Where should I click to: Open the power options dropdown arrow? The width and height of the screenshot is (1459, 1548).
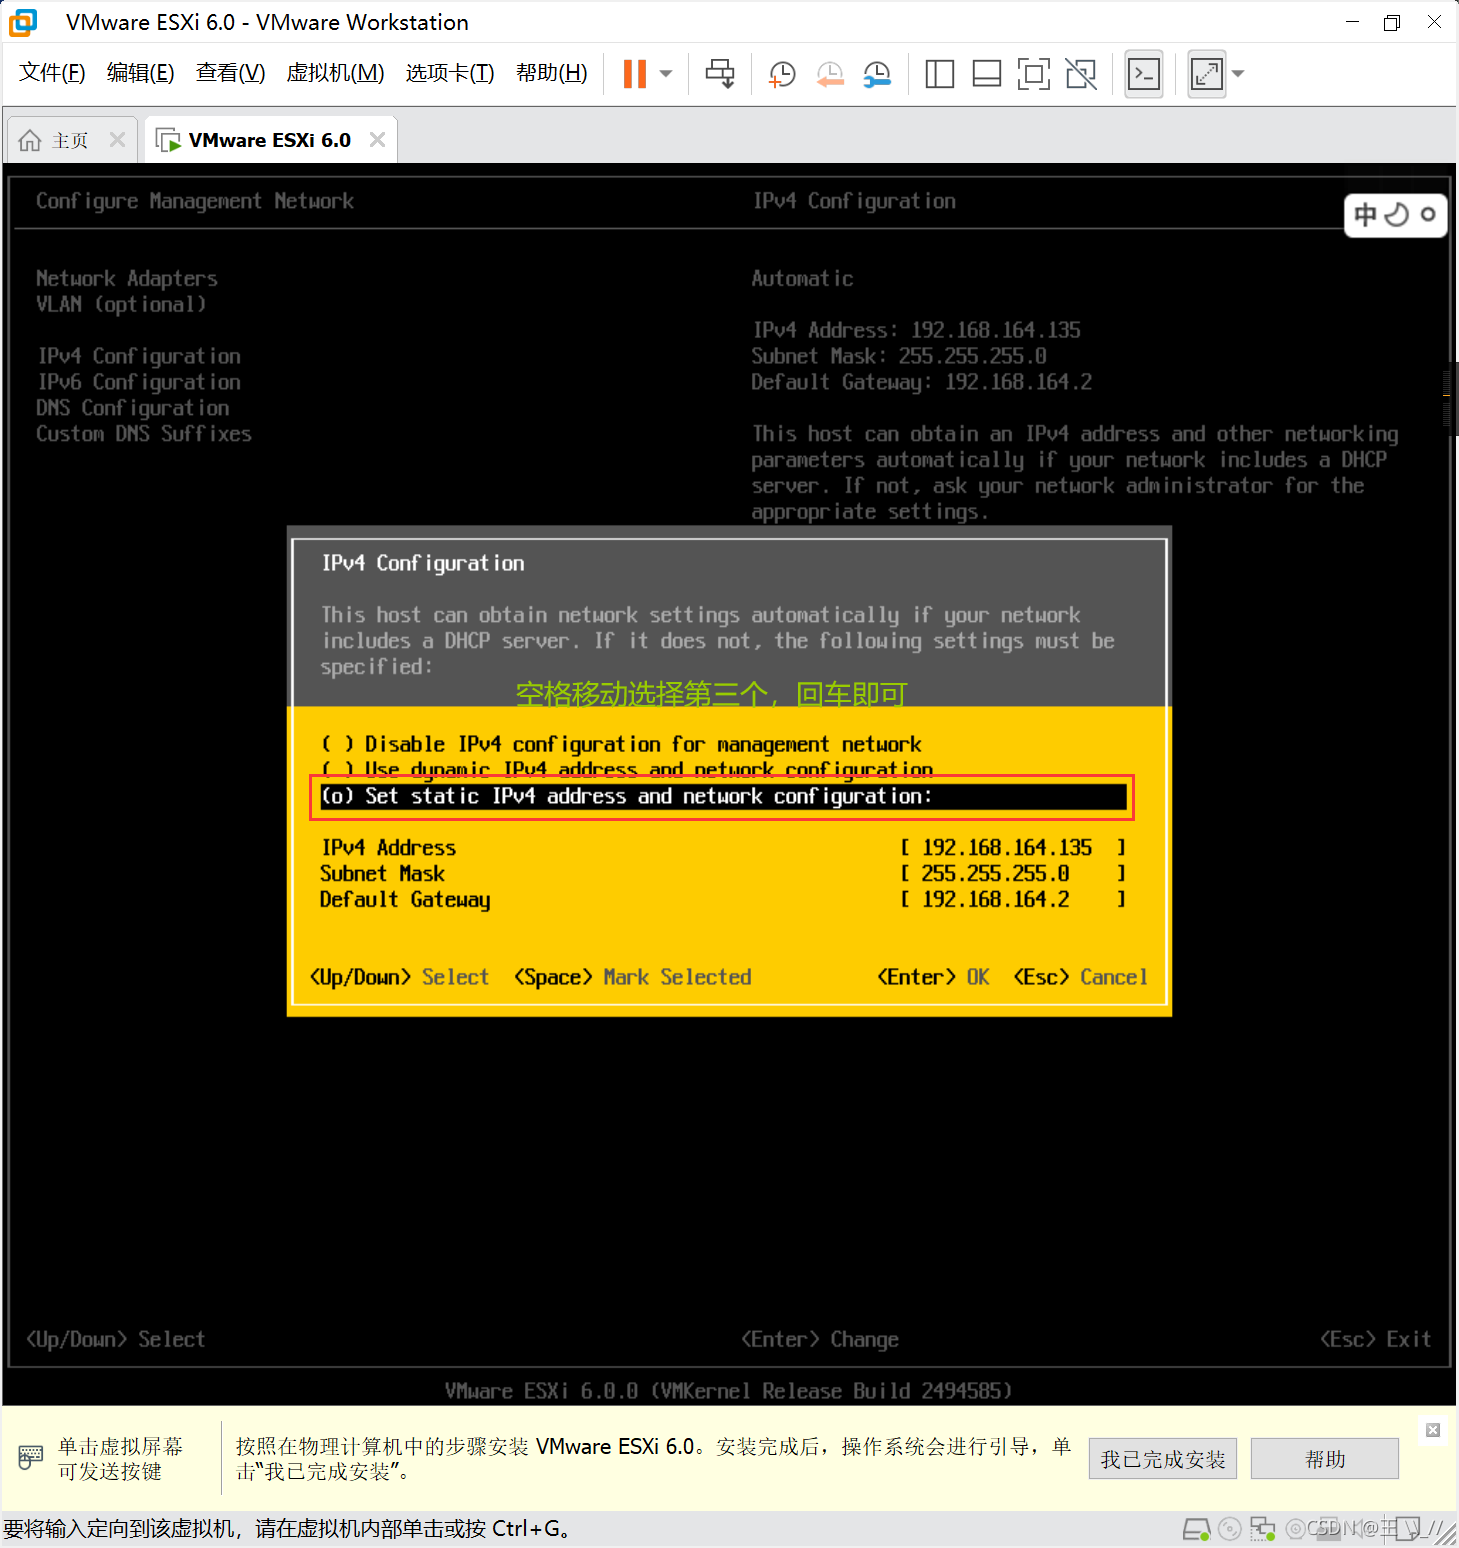pyautogui.click(x=666, y=74)
